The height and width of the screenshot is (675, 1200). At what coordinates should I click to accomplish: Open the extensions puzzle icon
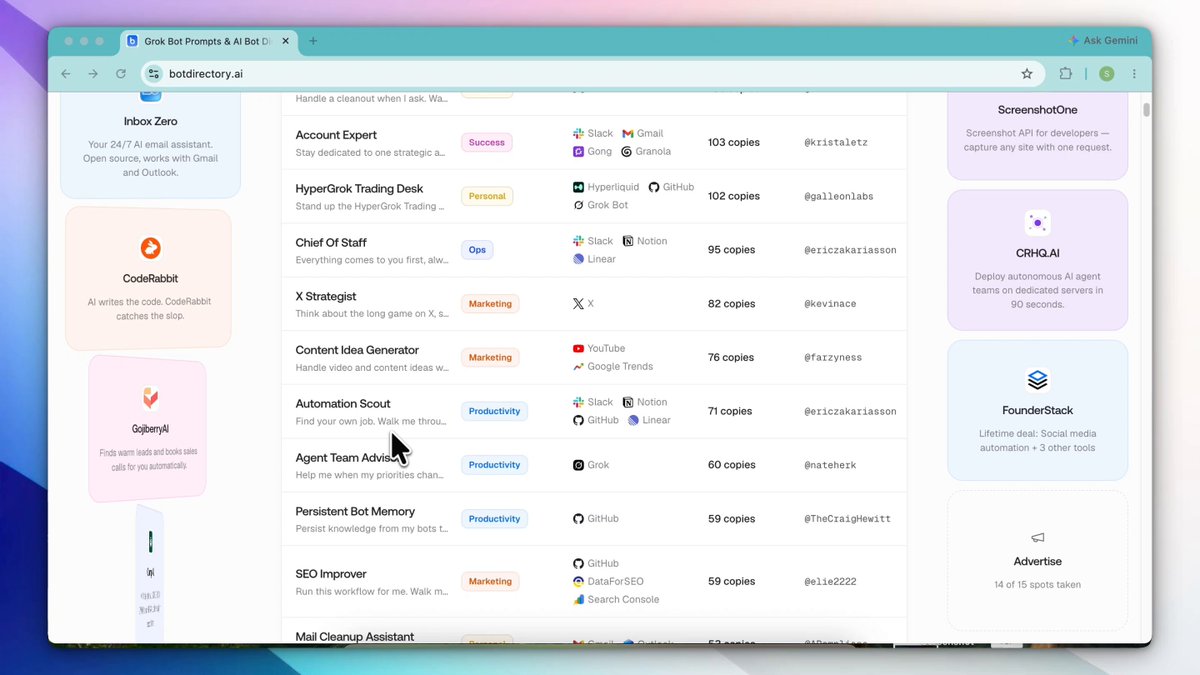[x=1066, y=74]
